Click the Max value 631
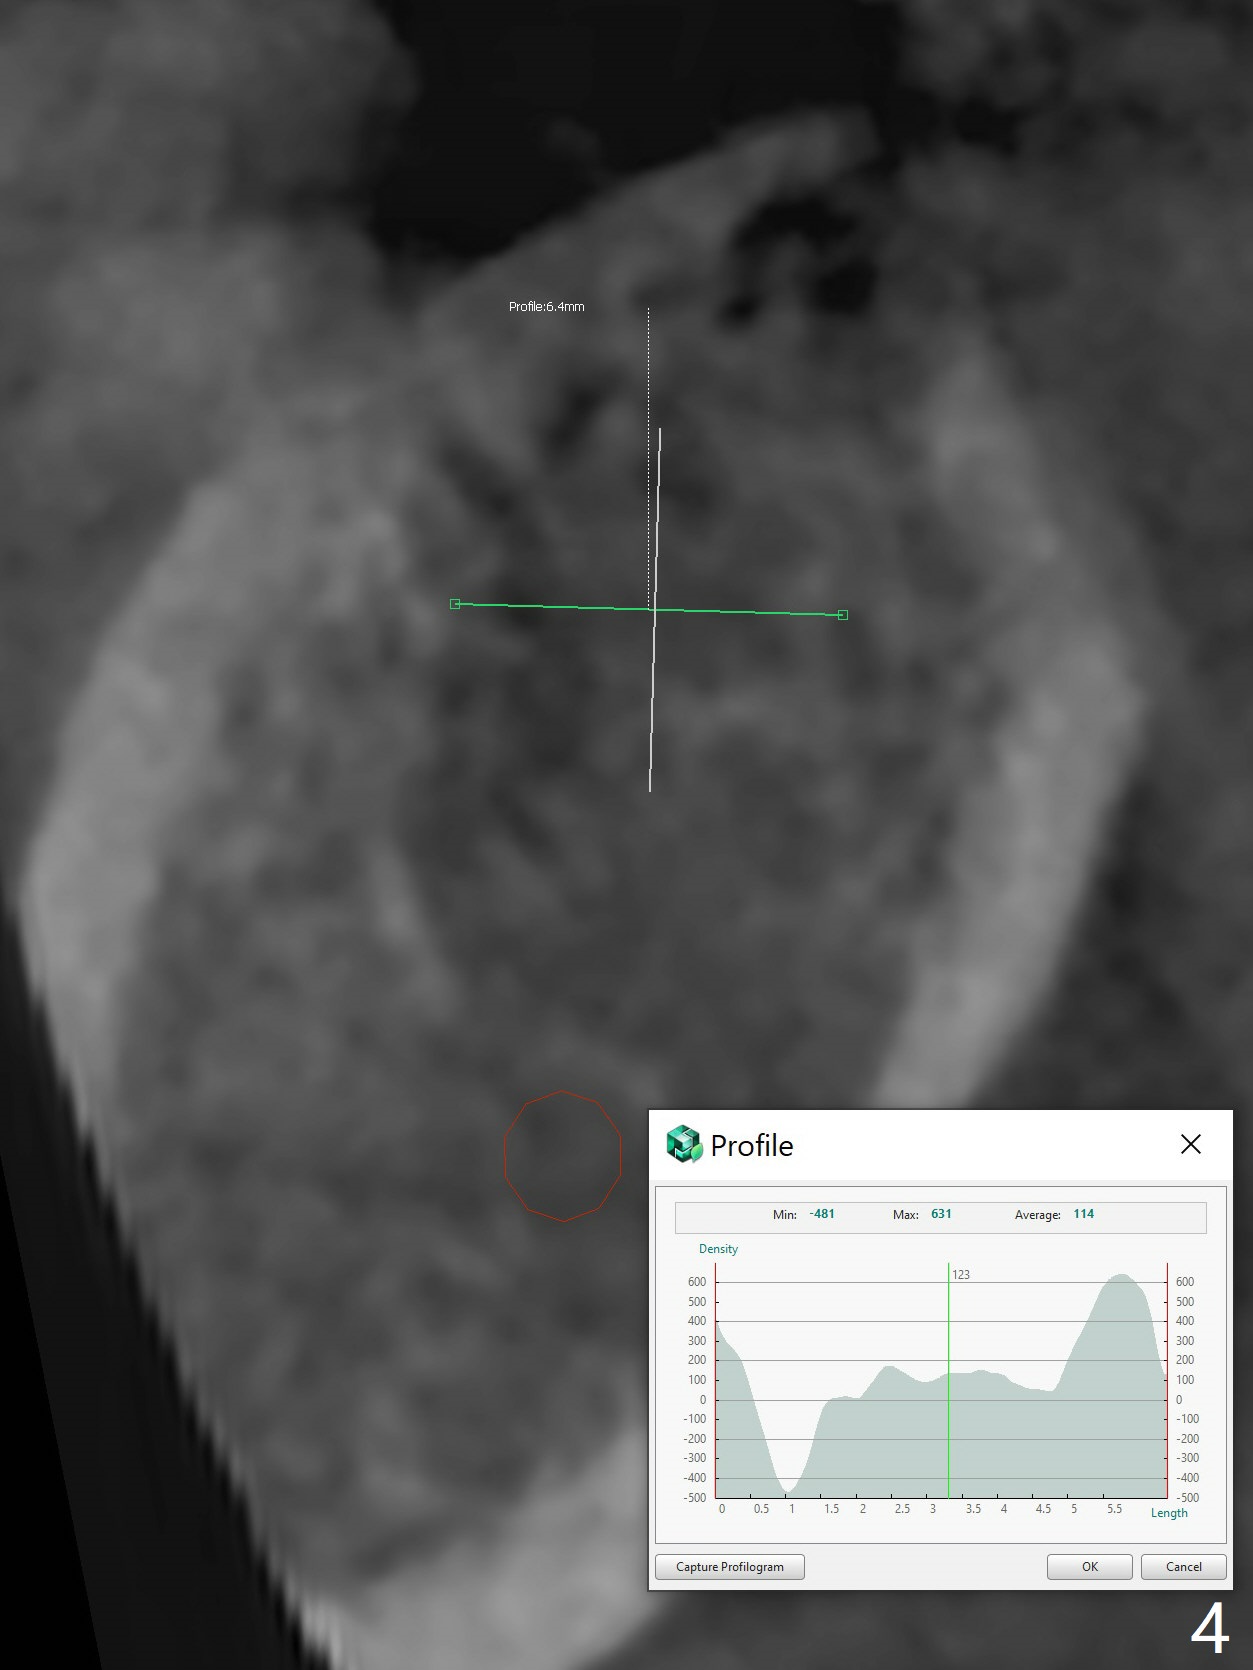The image size is (1253, 1670). (x=941, y=1214)
